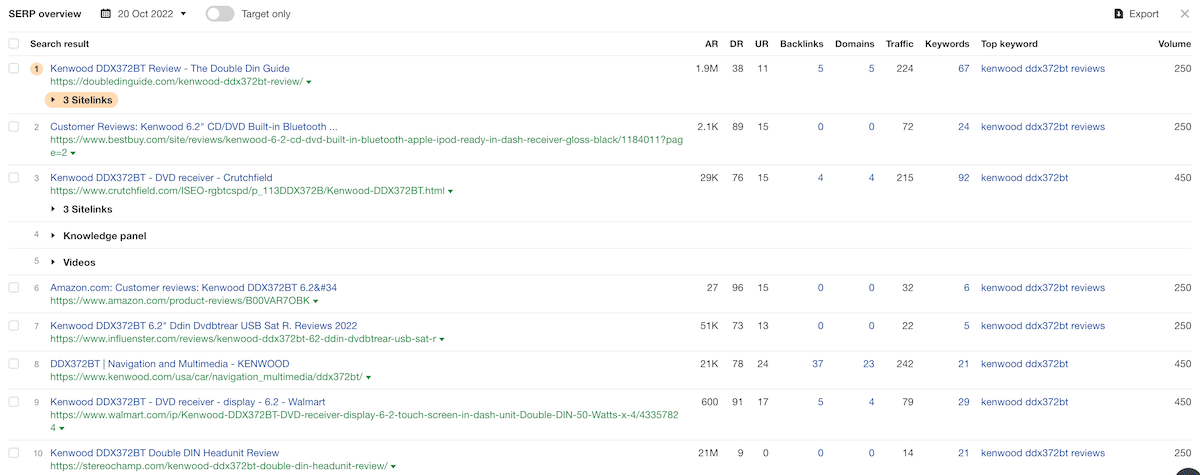Open the 29 keywords count for Walmart
Image resolution: width=1200 pixels, height=475 pixels.
coord(963,402)
